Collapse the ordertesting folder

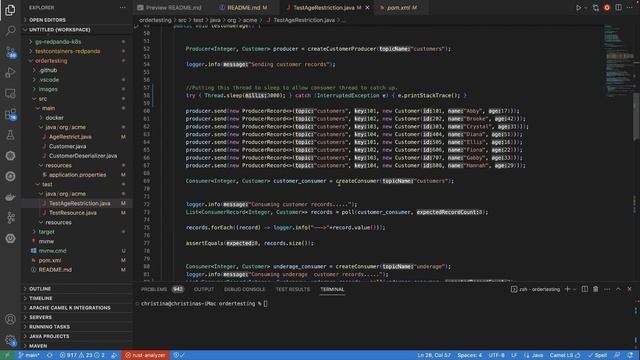click(51, 61)
